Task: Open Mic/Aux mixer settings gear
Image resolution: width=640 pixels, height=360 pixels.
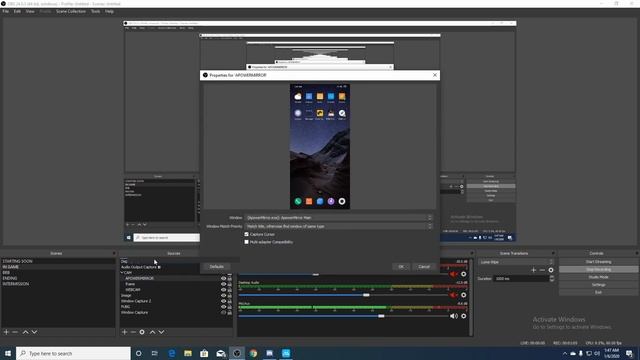Action: [464, 316]
